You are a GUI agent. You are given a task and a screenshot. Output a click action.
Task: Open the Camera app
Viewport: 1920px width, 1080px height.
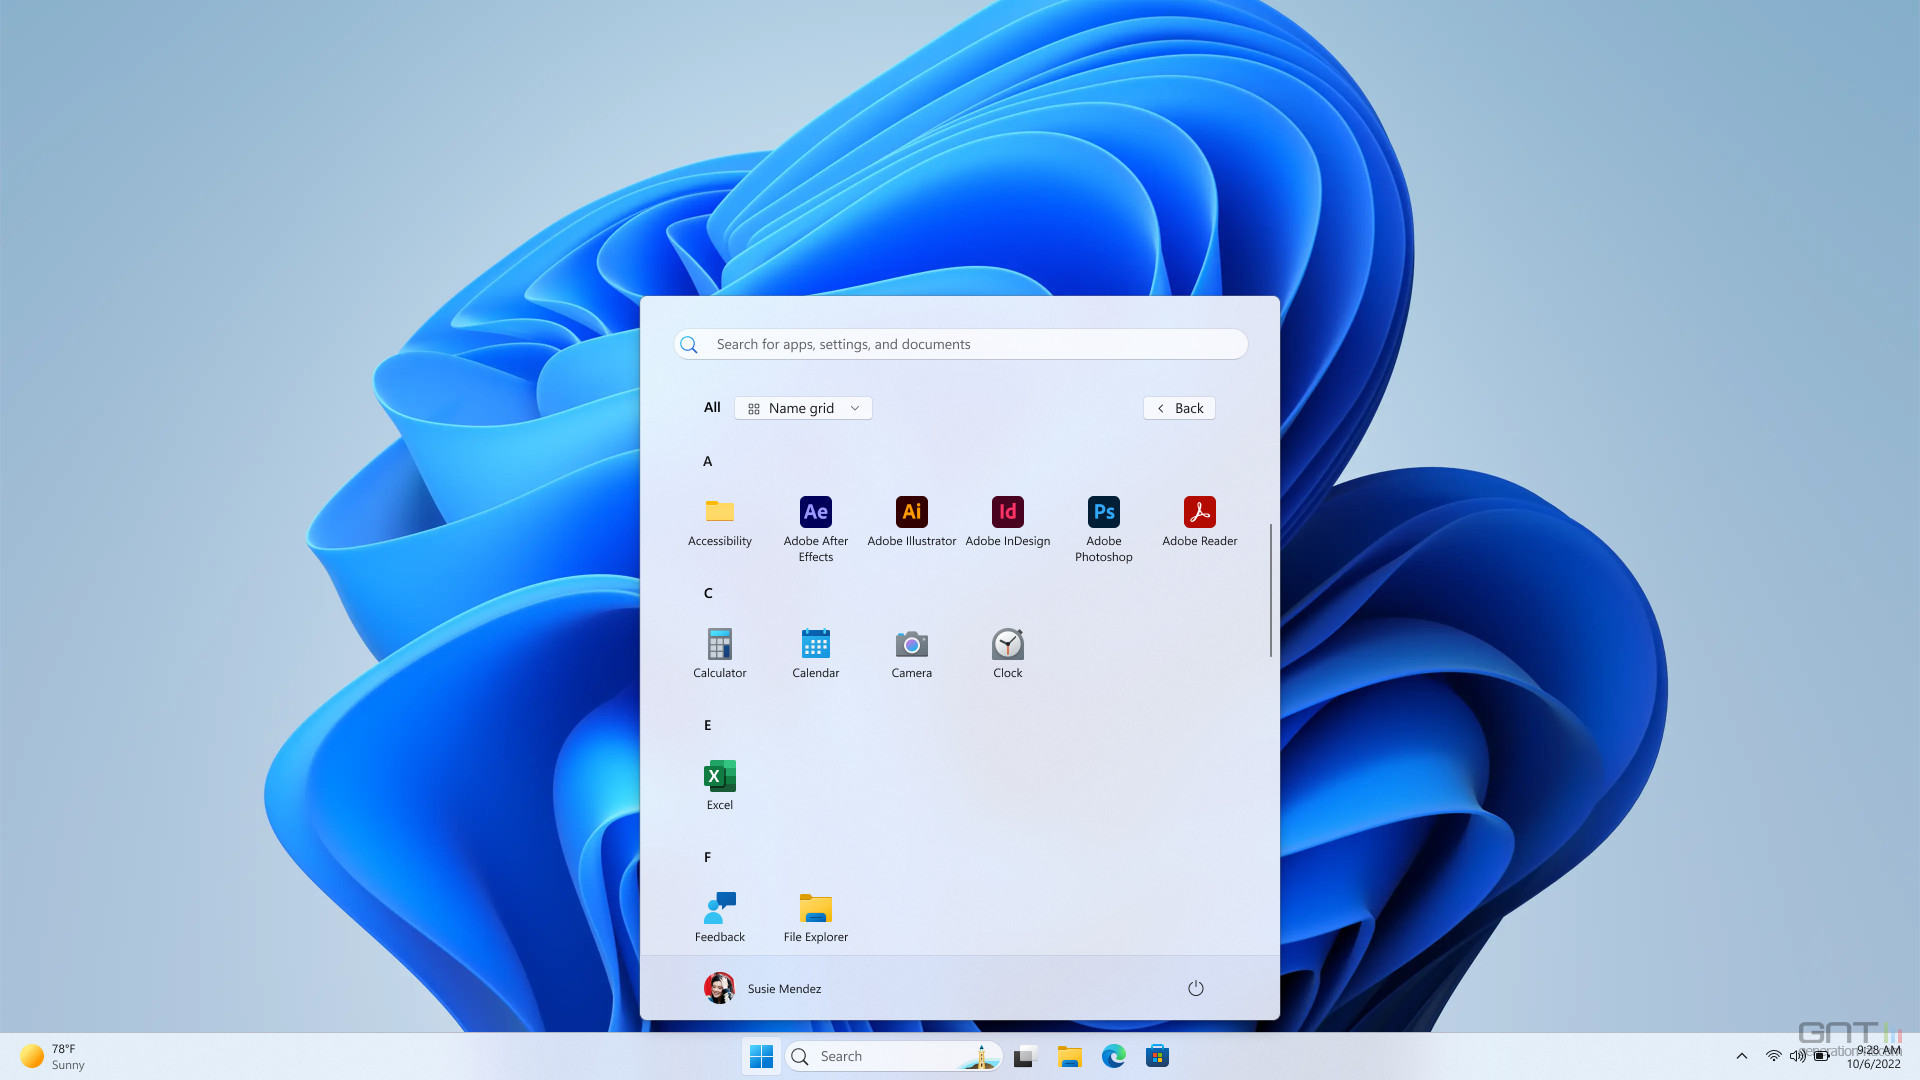tap(911, 644)
